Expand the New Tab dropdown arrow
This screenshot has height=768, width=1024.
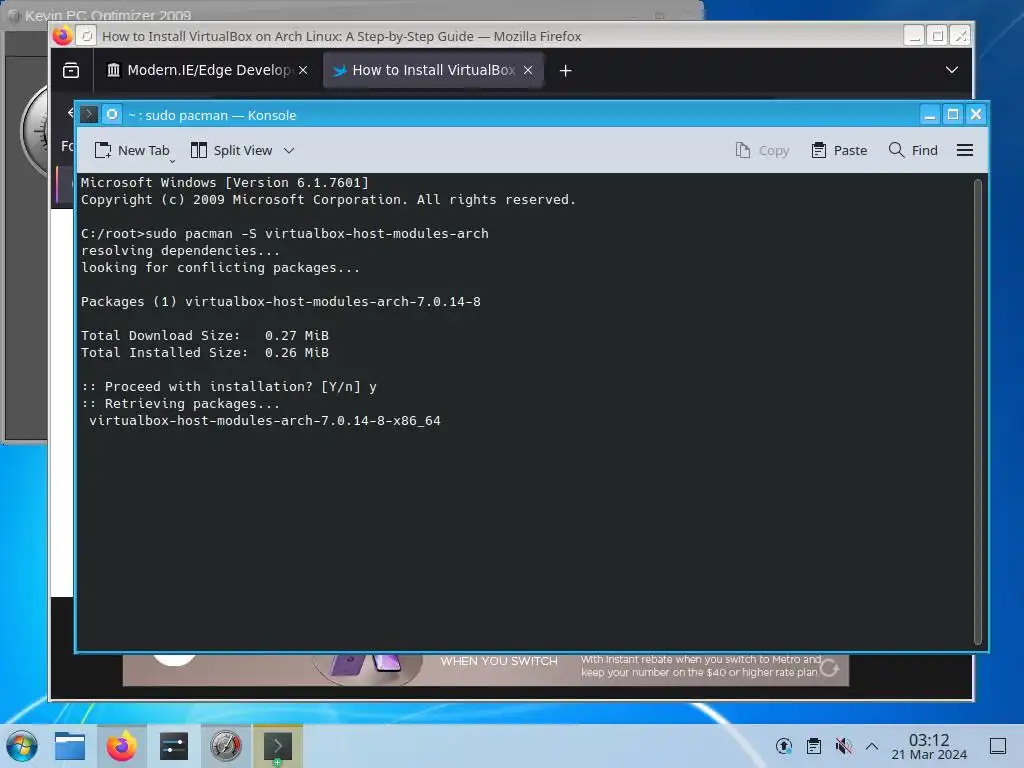coord(172,160)
